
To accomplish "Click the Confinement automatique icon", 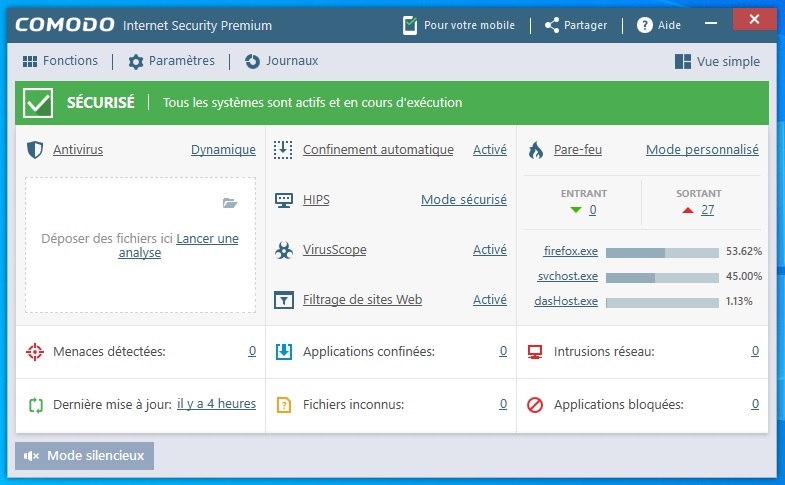I will (x=284, y=150).
